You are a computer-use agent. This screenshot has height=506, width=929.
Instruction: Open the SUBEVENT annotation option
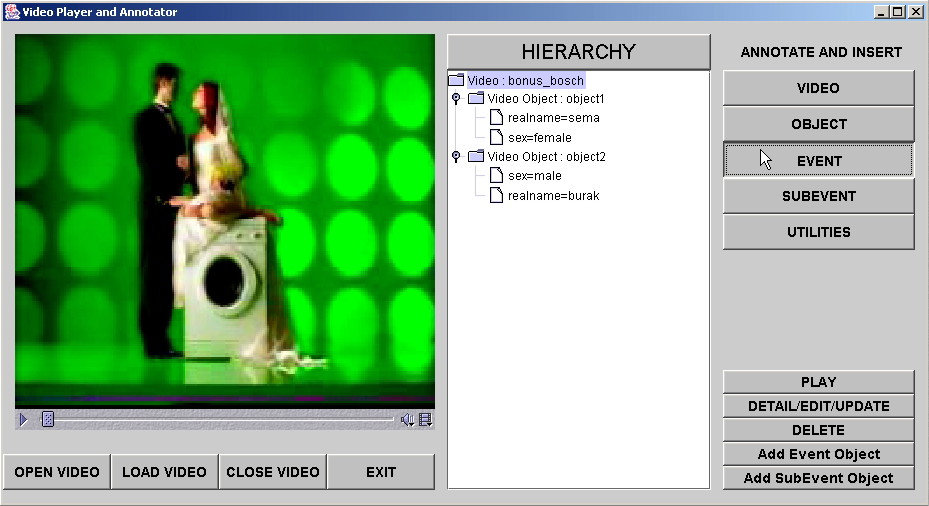point(818,197)
